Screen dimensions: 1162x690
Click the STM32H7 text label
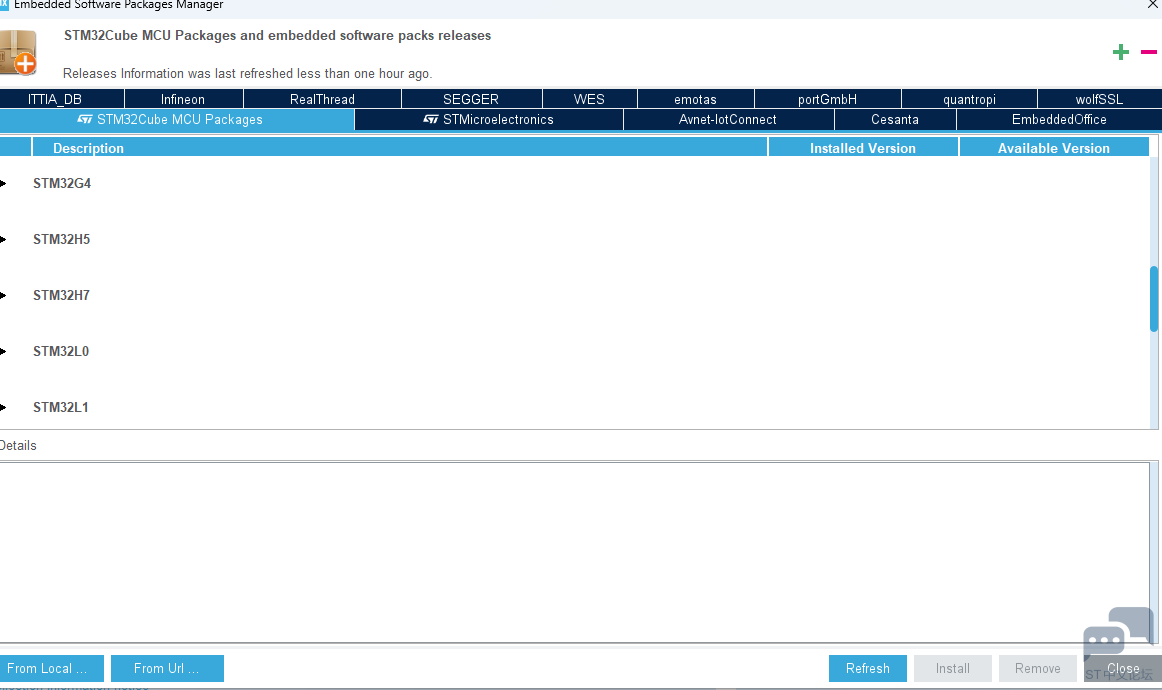tap(62, 296)
